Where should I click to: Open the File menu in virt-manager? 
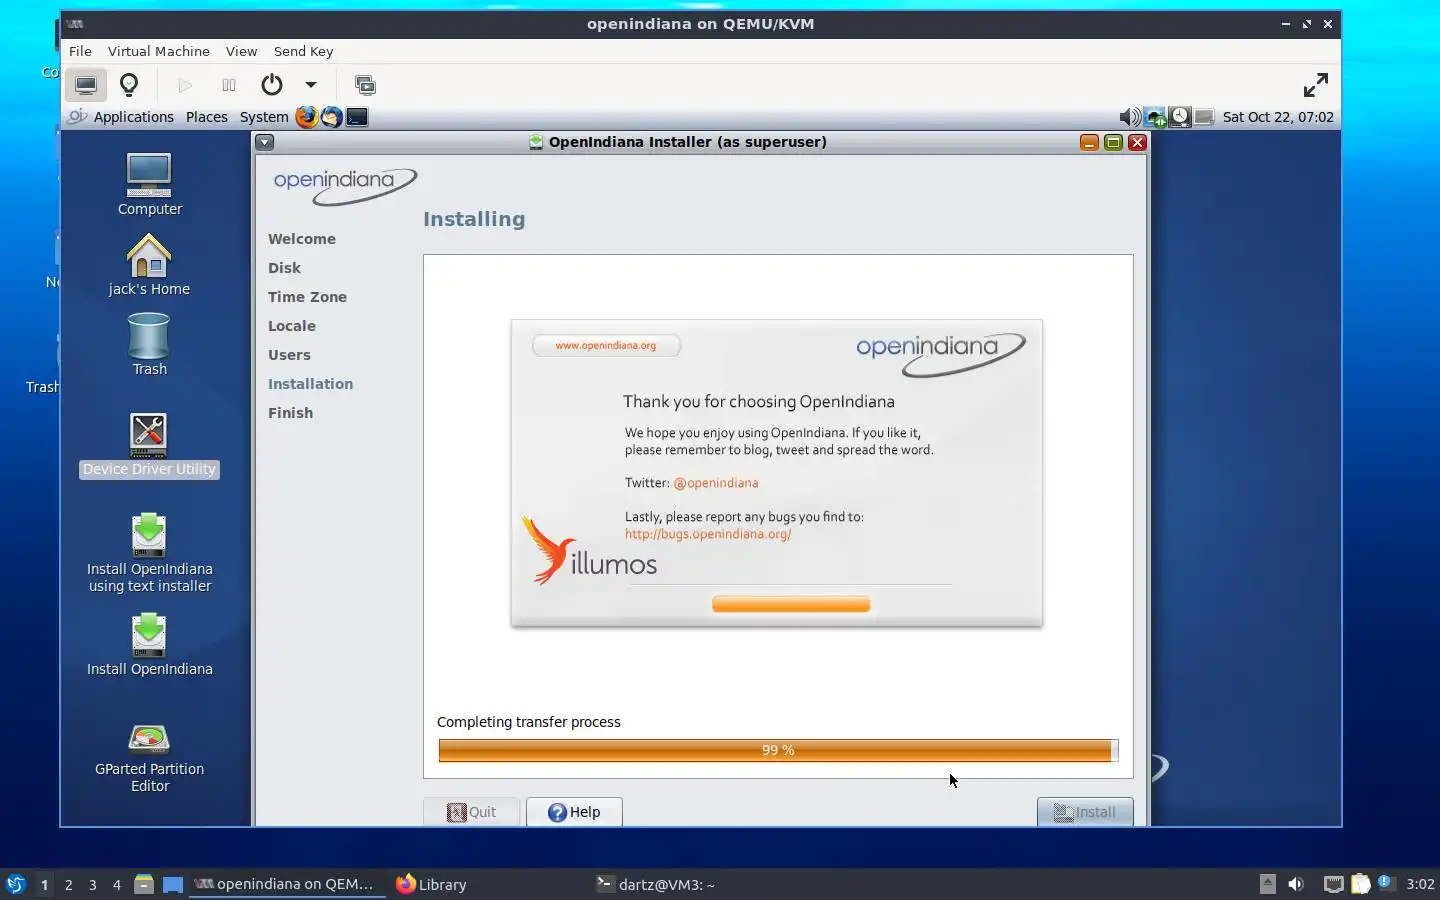tap(80, 51)
